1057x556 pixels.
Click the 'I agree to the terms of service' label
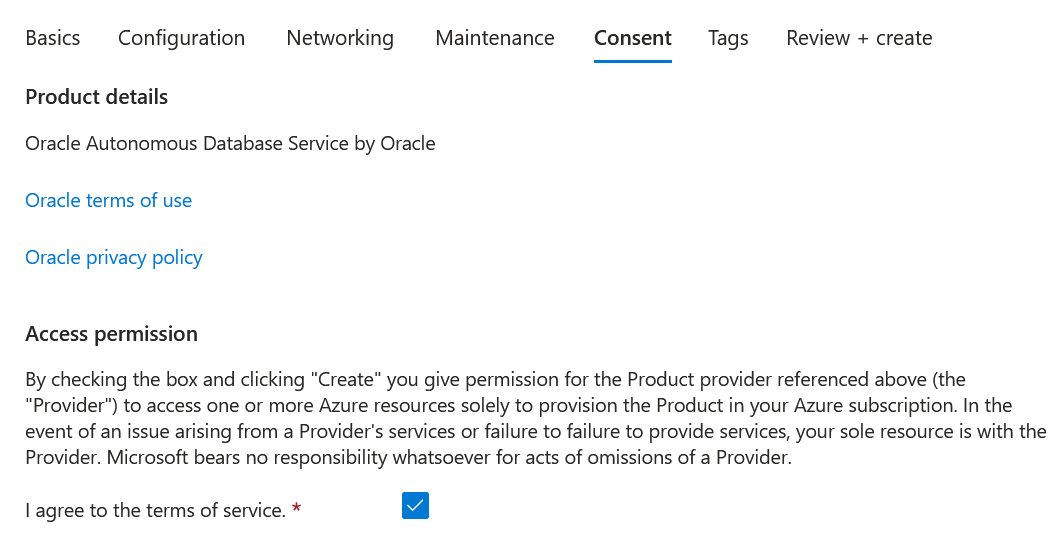coord(155,511)
